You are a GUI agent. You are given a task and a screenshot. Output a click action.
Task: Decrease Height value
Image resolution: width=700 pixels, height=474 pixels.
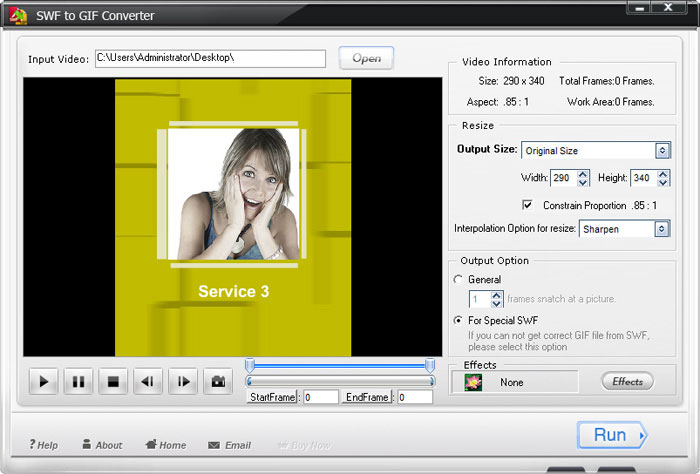point(663,182)
